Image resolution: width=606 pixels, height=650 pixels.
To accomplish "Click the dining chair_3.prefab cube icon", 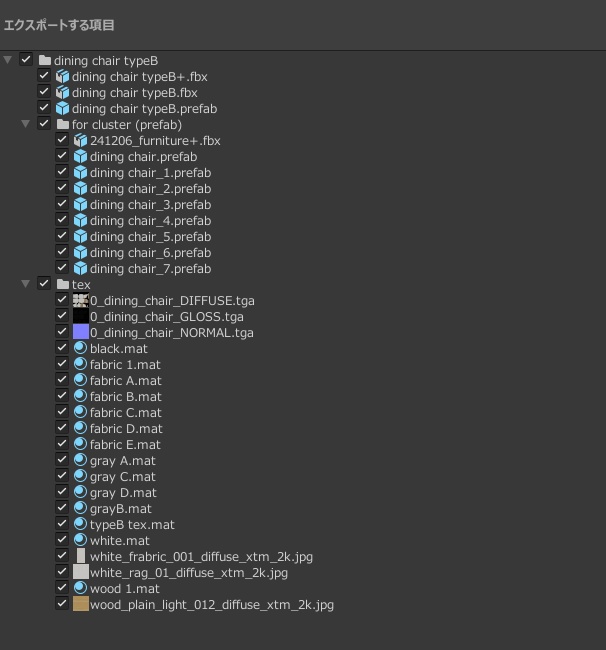I will point(80,204).
